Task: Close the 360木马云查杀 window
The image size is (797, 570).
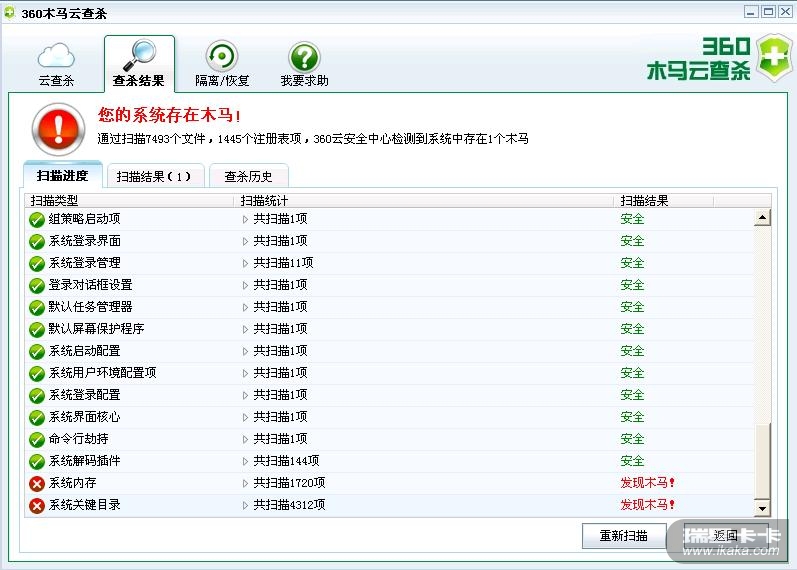Action: (x=785, y=11)
